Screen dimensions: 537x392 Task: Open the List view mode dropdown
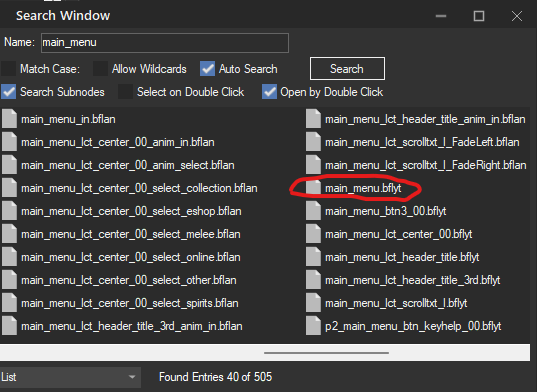click(x=70, y=377)
